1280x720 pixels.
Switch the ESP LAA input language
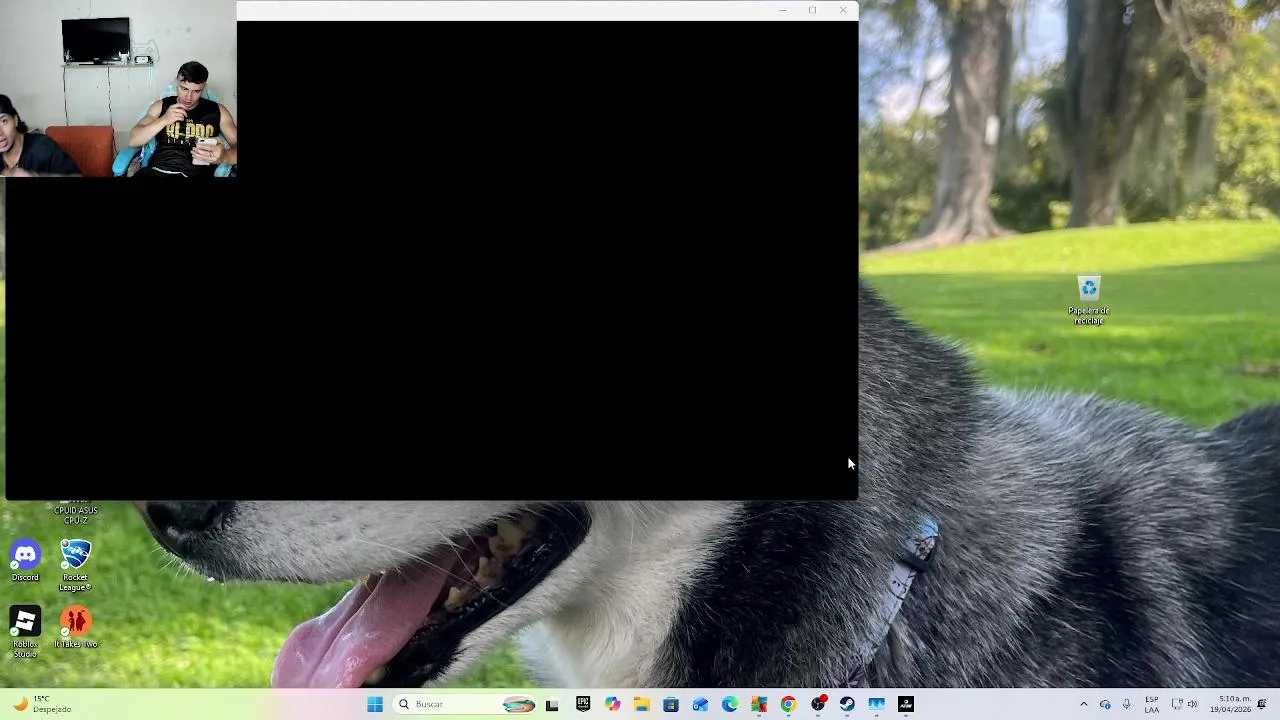coord(1152,704)
